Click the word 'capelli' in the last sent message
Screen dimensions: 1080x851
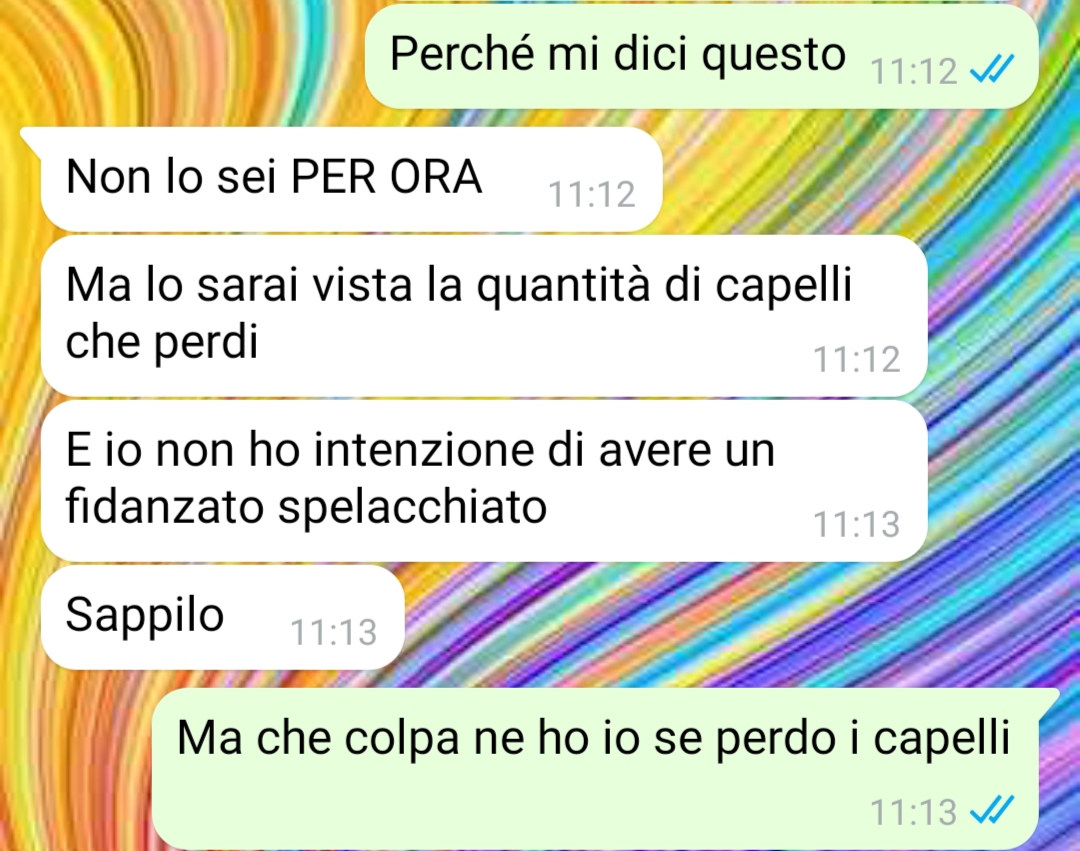coord(942,739)
